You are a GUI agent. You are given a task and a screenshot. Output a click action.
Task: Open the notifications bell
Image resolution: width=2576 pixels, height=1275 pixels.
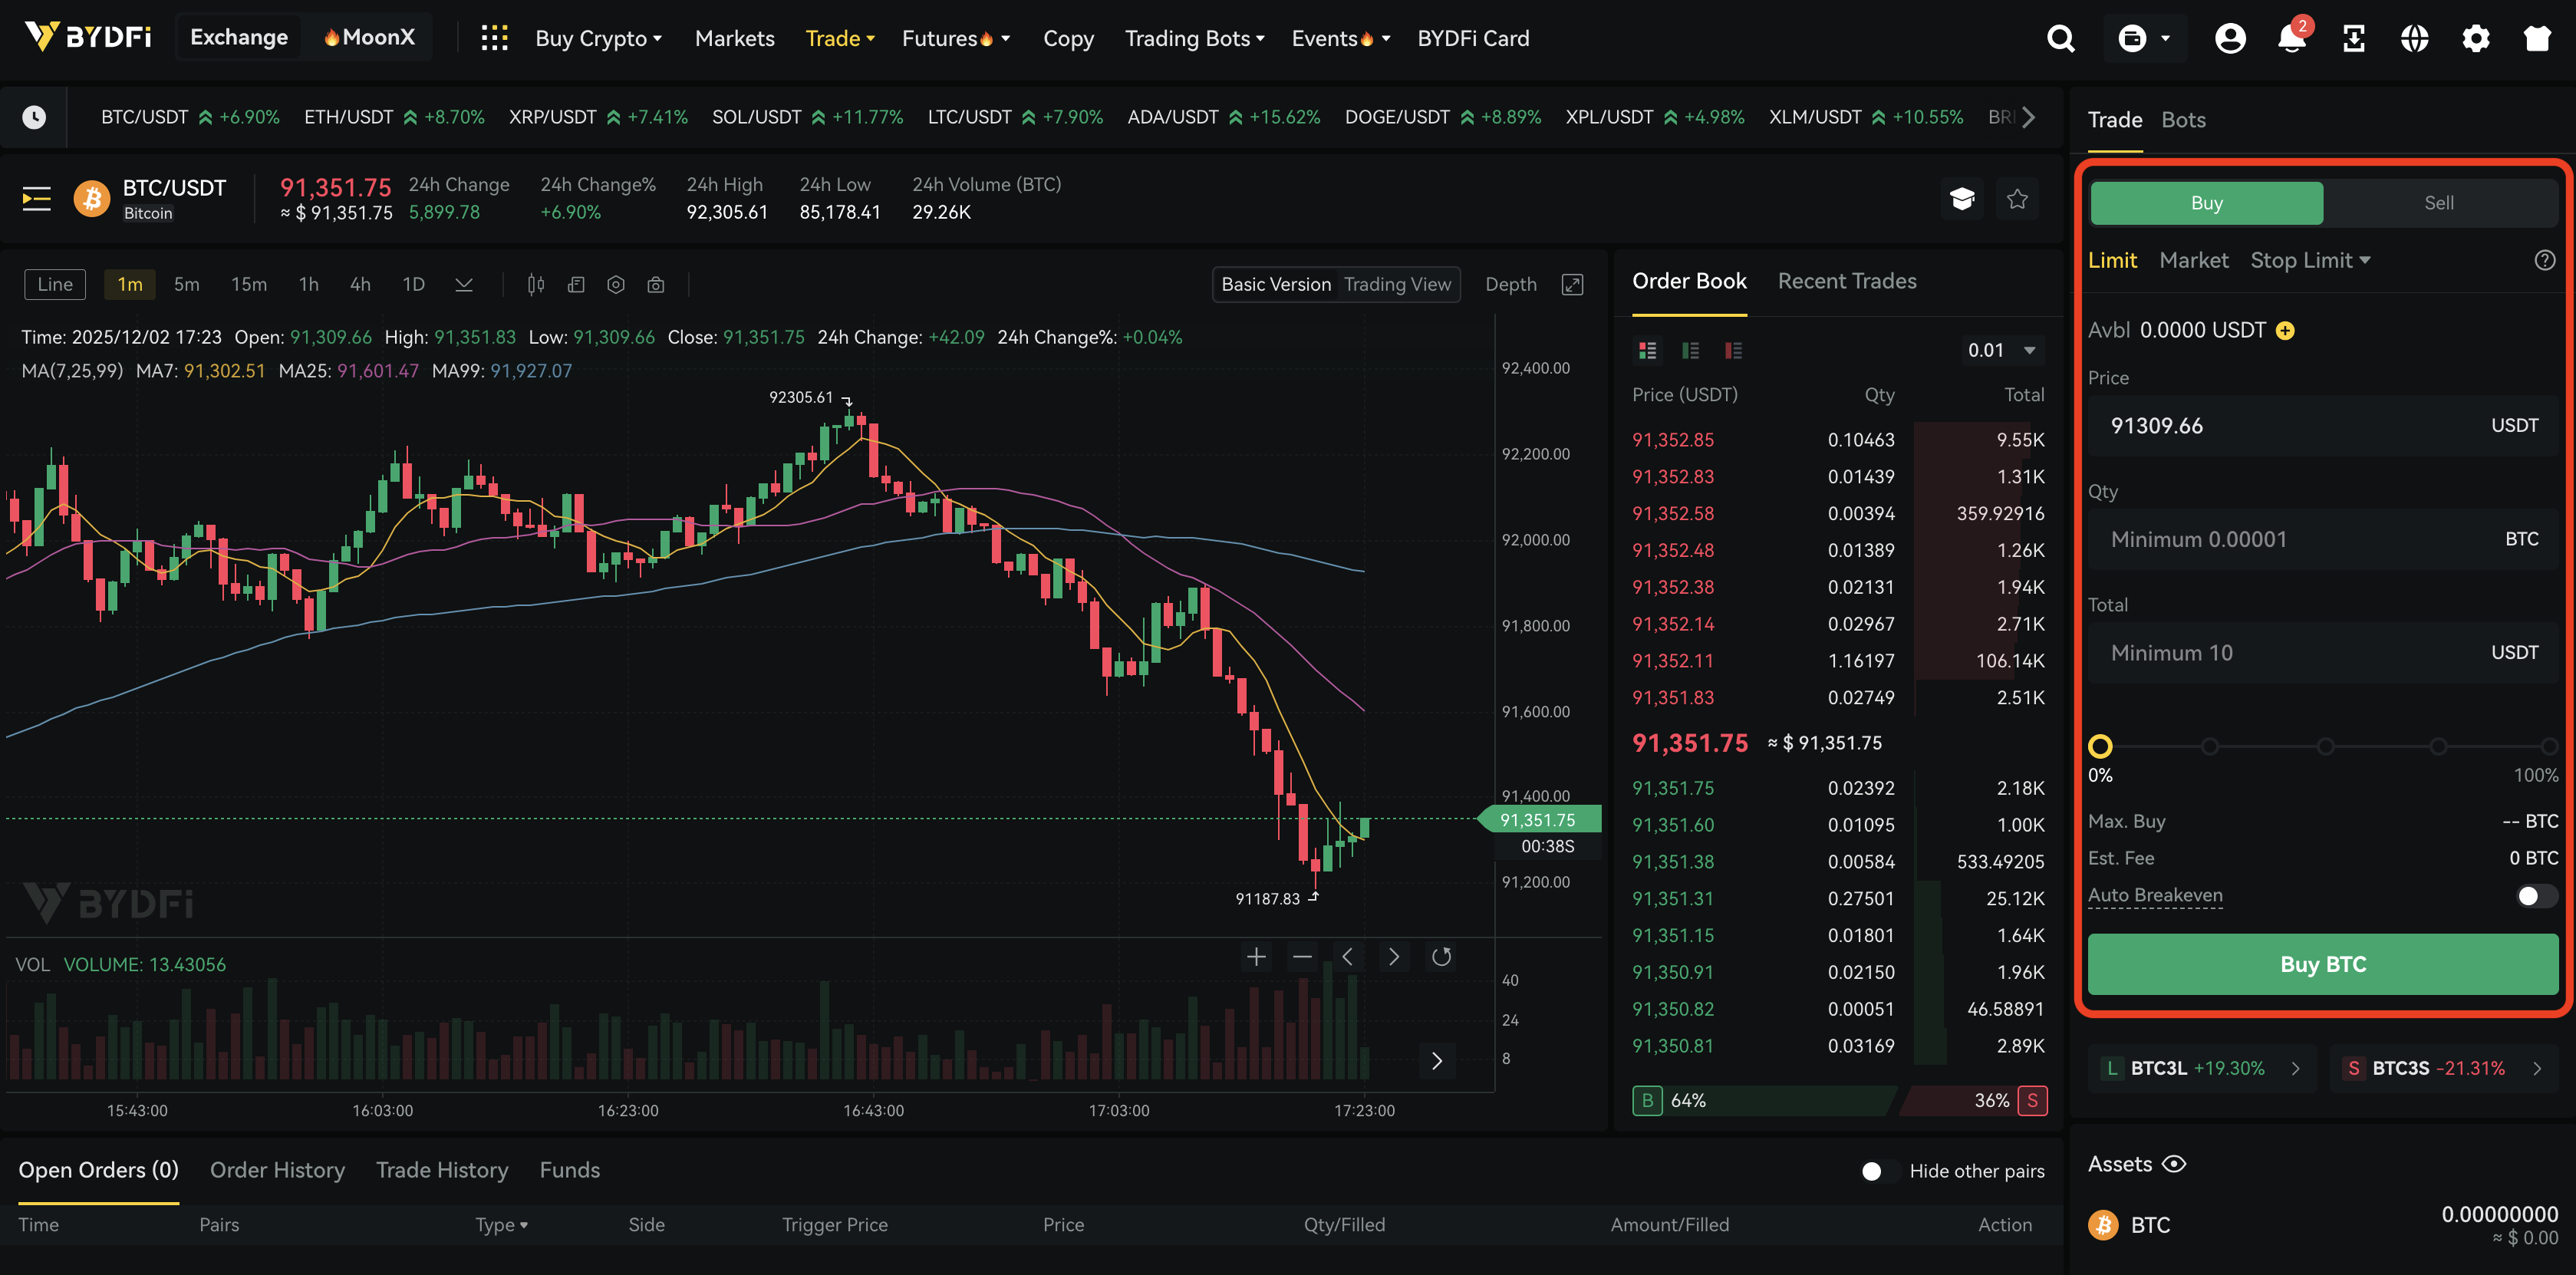point(2291,39)
